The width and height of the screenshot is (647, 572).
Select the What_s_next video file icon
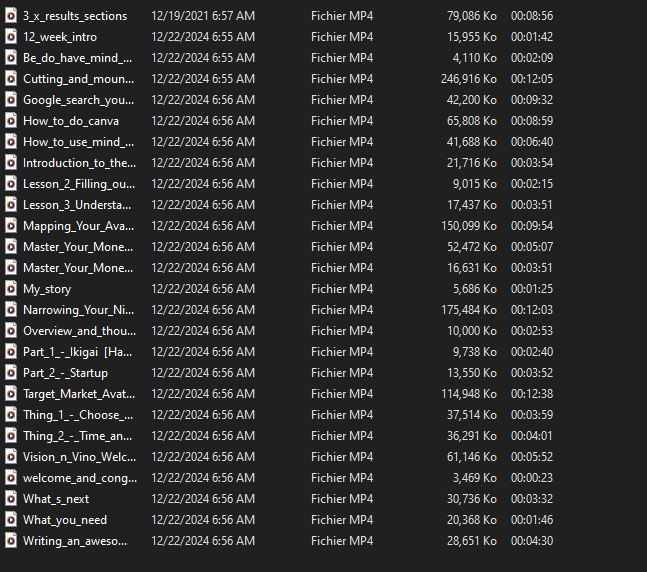click(10, 499)
